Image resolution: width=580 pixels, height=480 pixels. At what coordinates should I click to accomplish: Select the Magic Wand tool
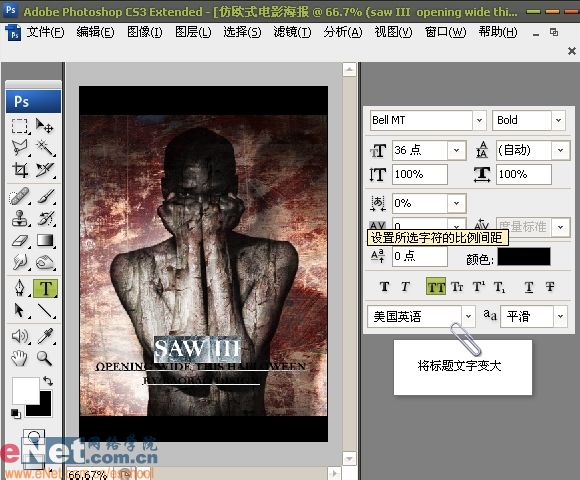tap(45, 148)
